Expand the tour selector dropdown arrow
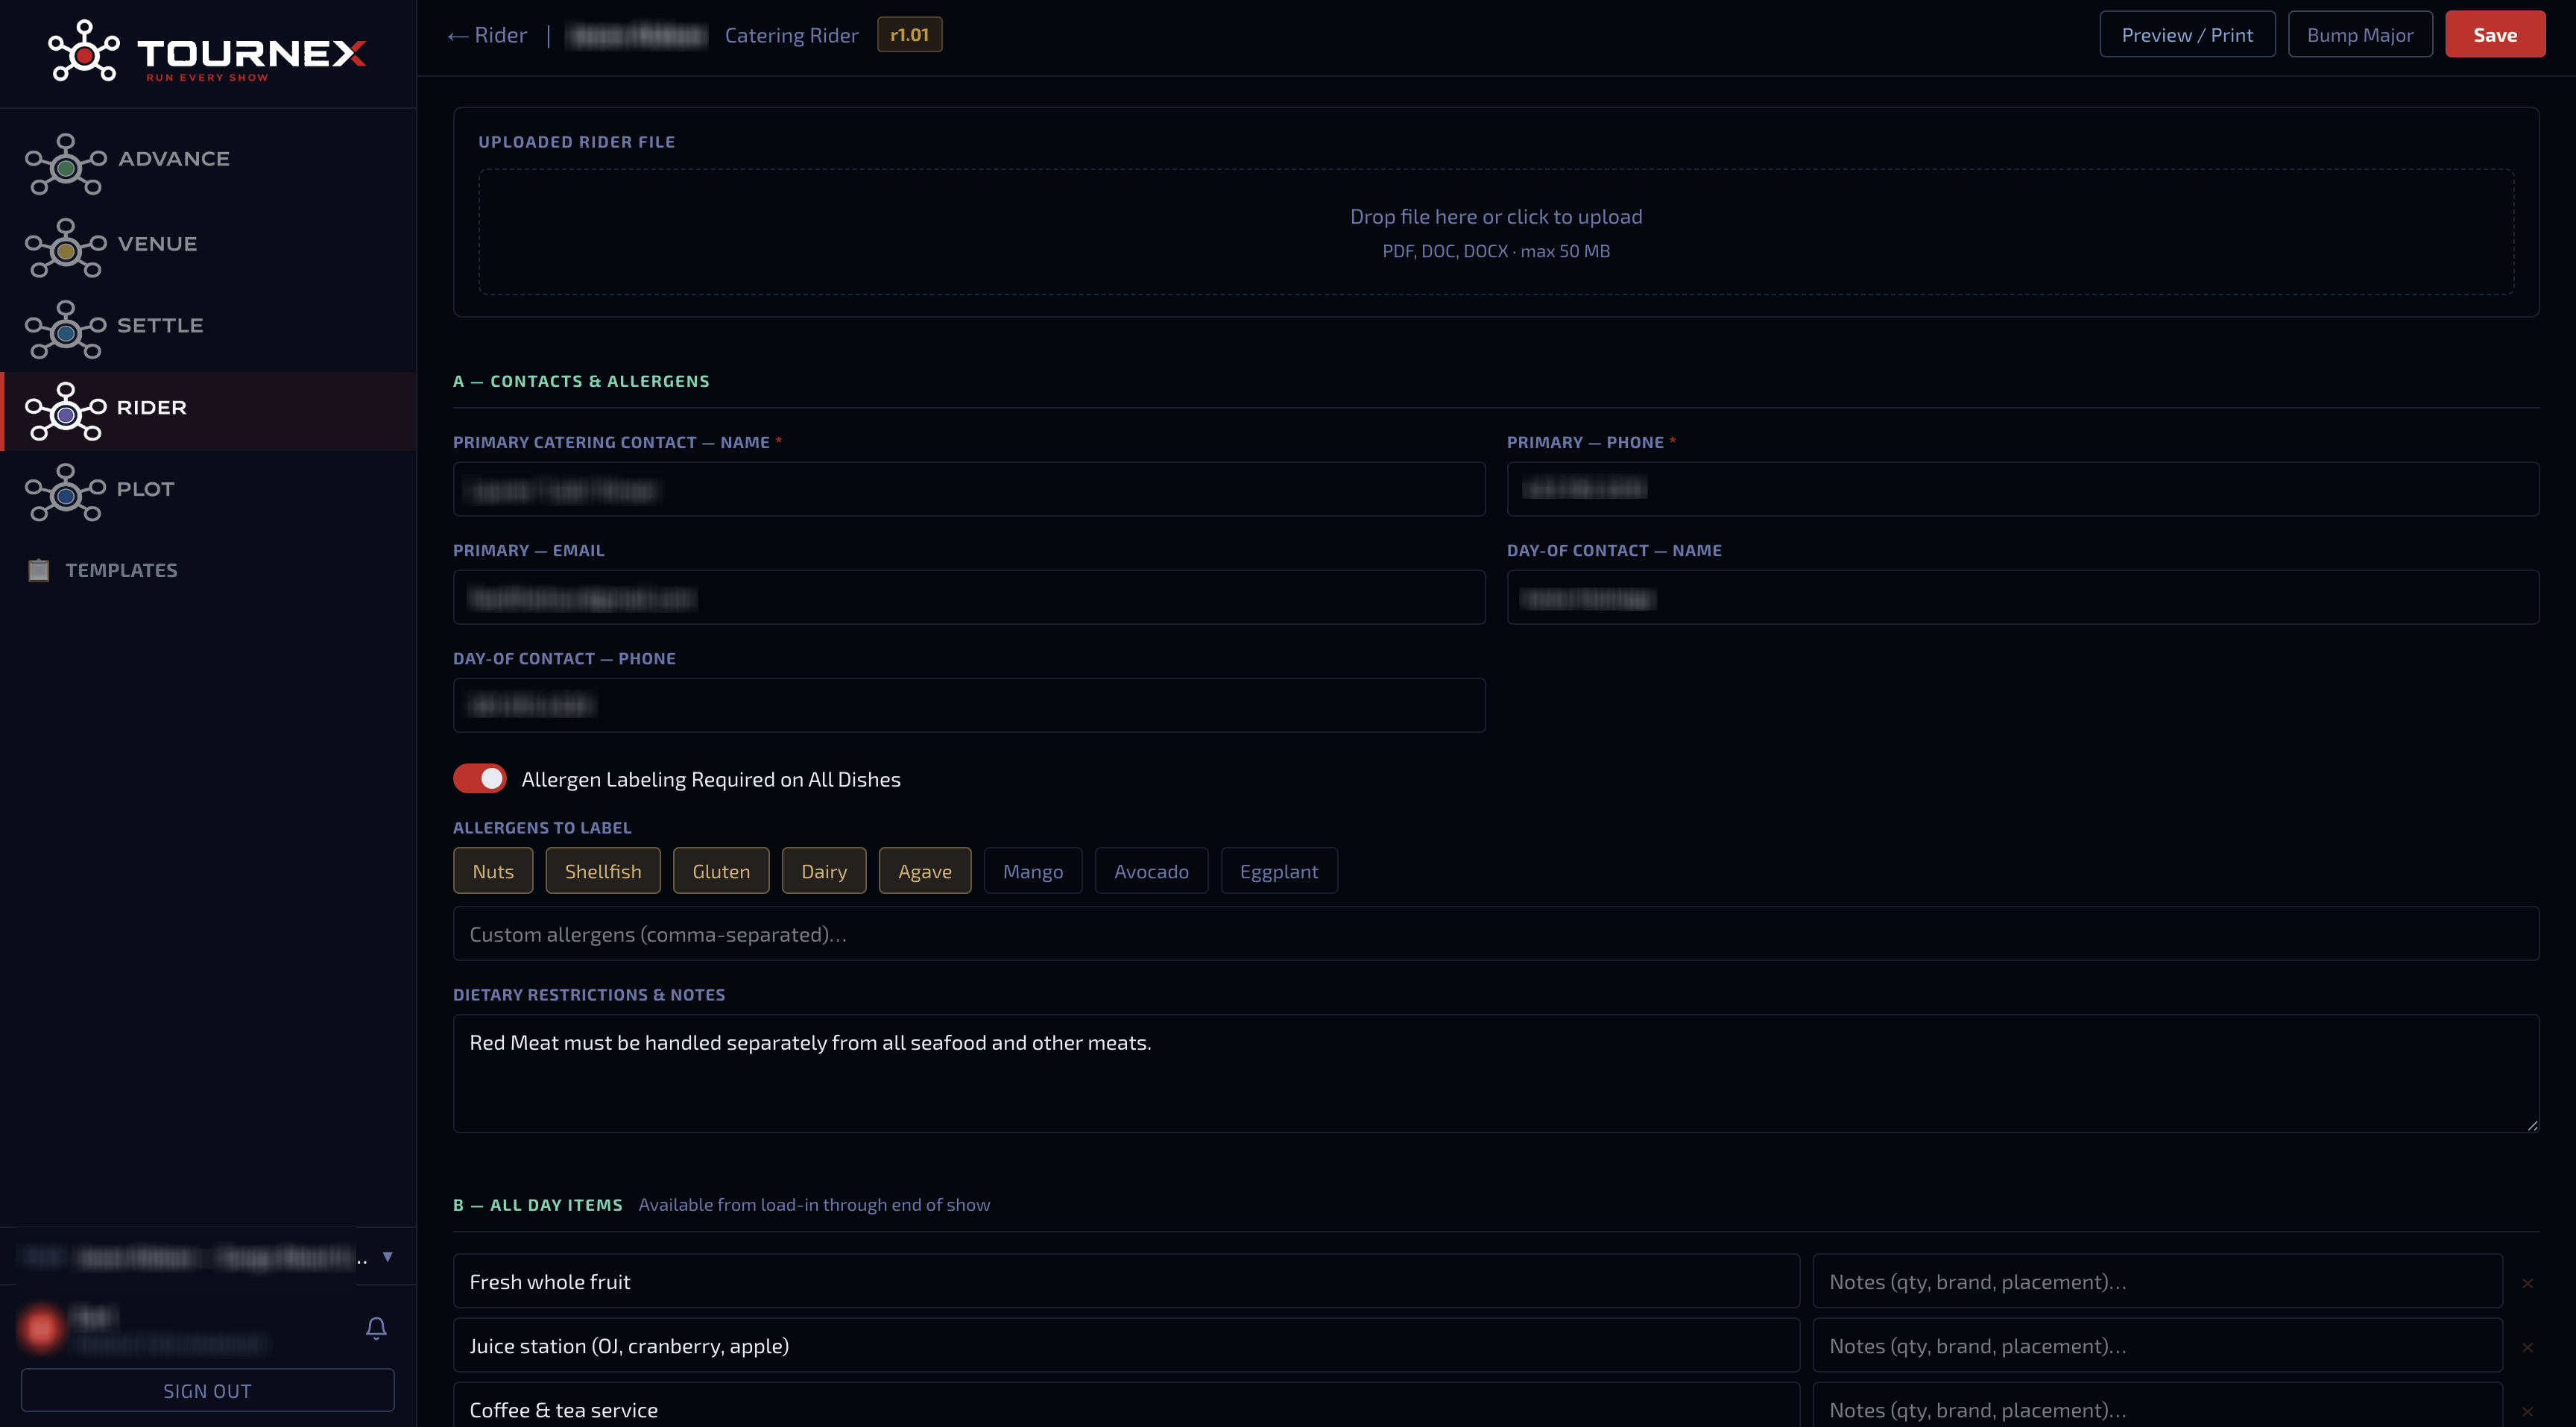This screenshot has width=2576, height=1427. click(x=388, y=1257)
